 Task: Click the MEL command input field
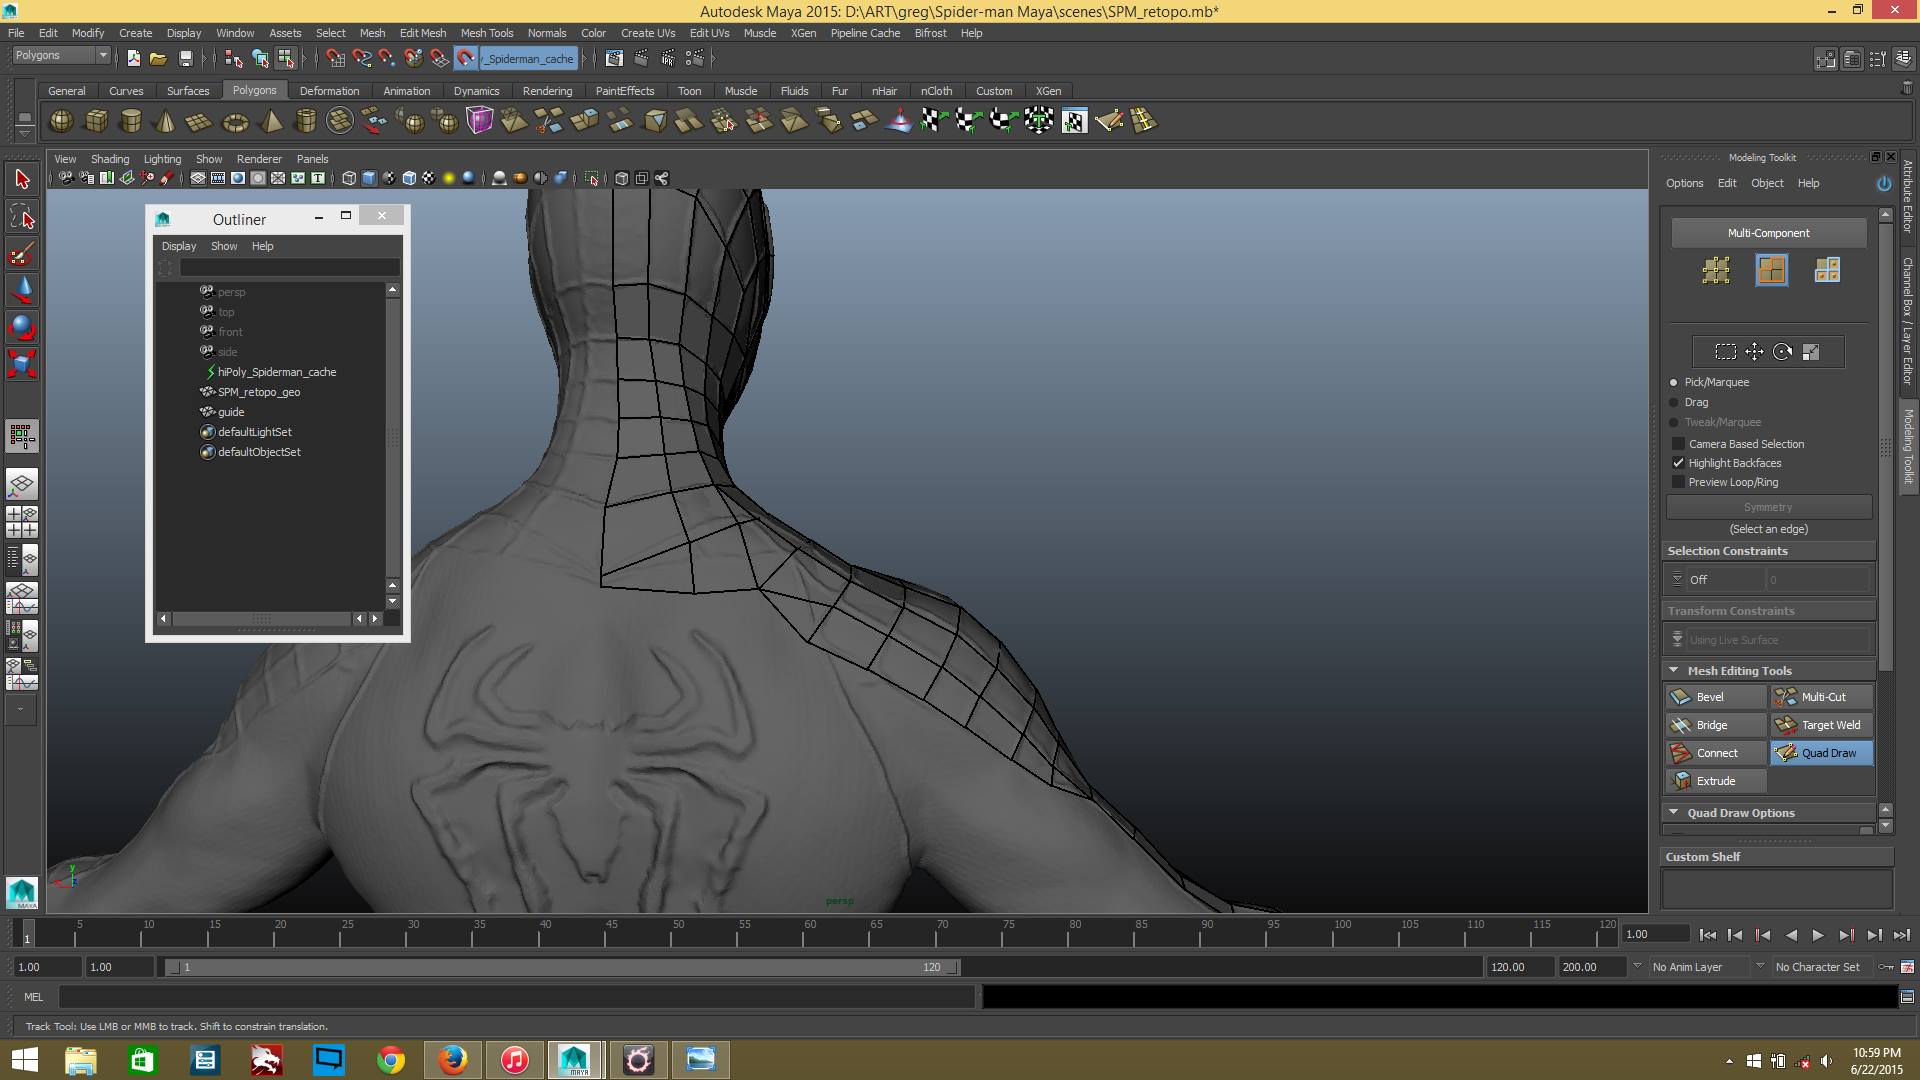[x=517, y=997]
